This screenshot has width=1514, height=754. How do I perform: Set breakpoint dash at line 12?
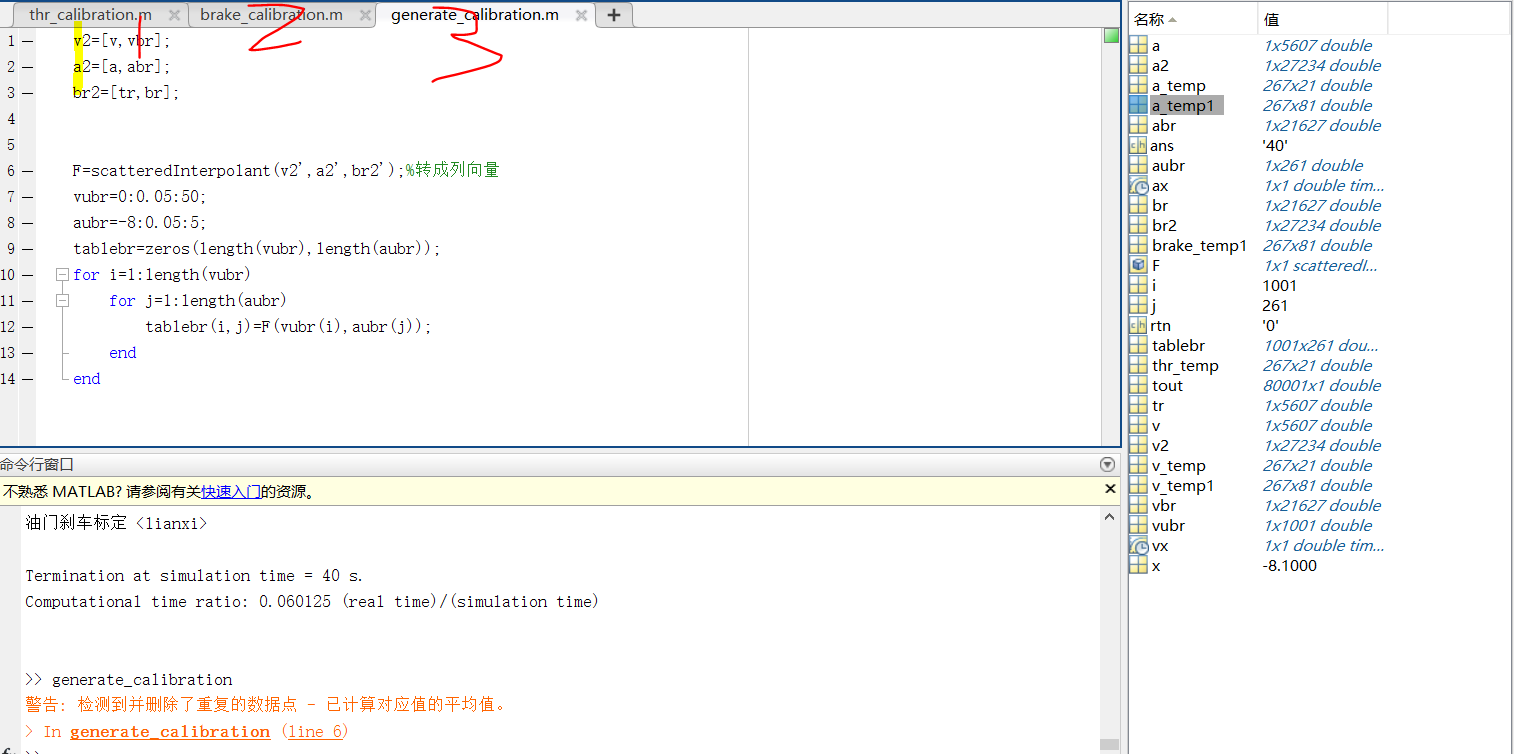[x=27, y=326]
